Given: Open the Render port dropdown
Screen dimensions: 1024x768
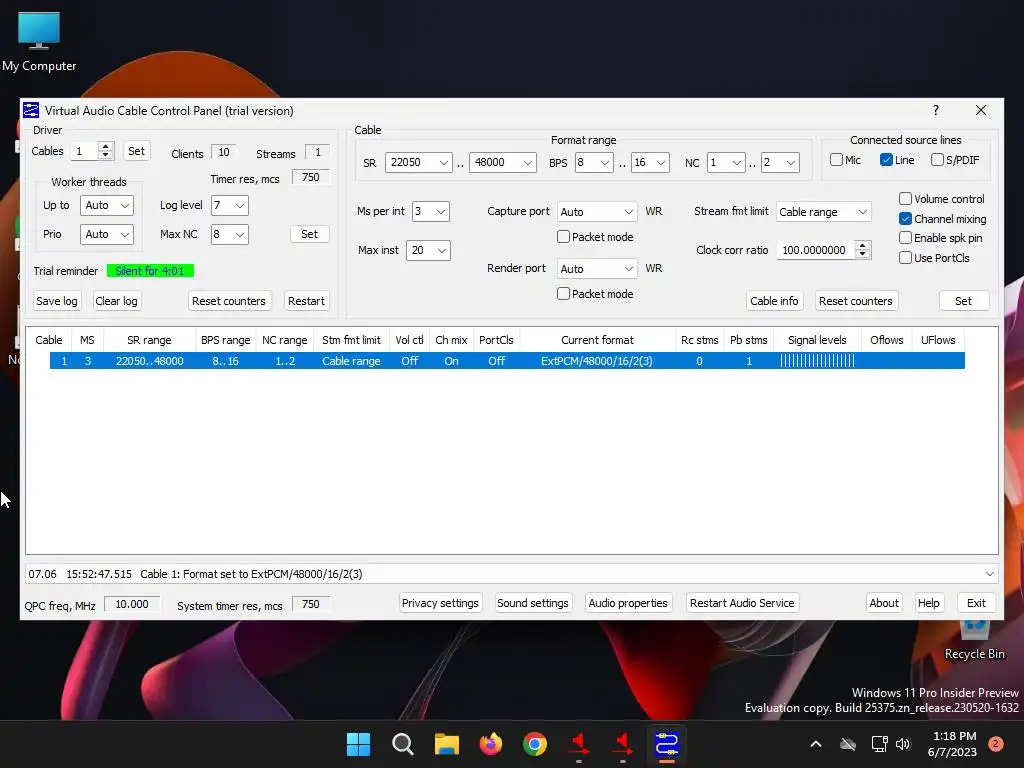Looking at the screenshot, I should 597,268.
